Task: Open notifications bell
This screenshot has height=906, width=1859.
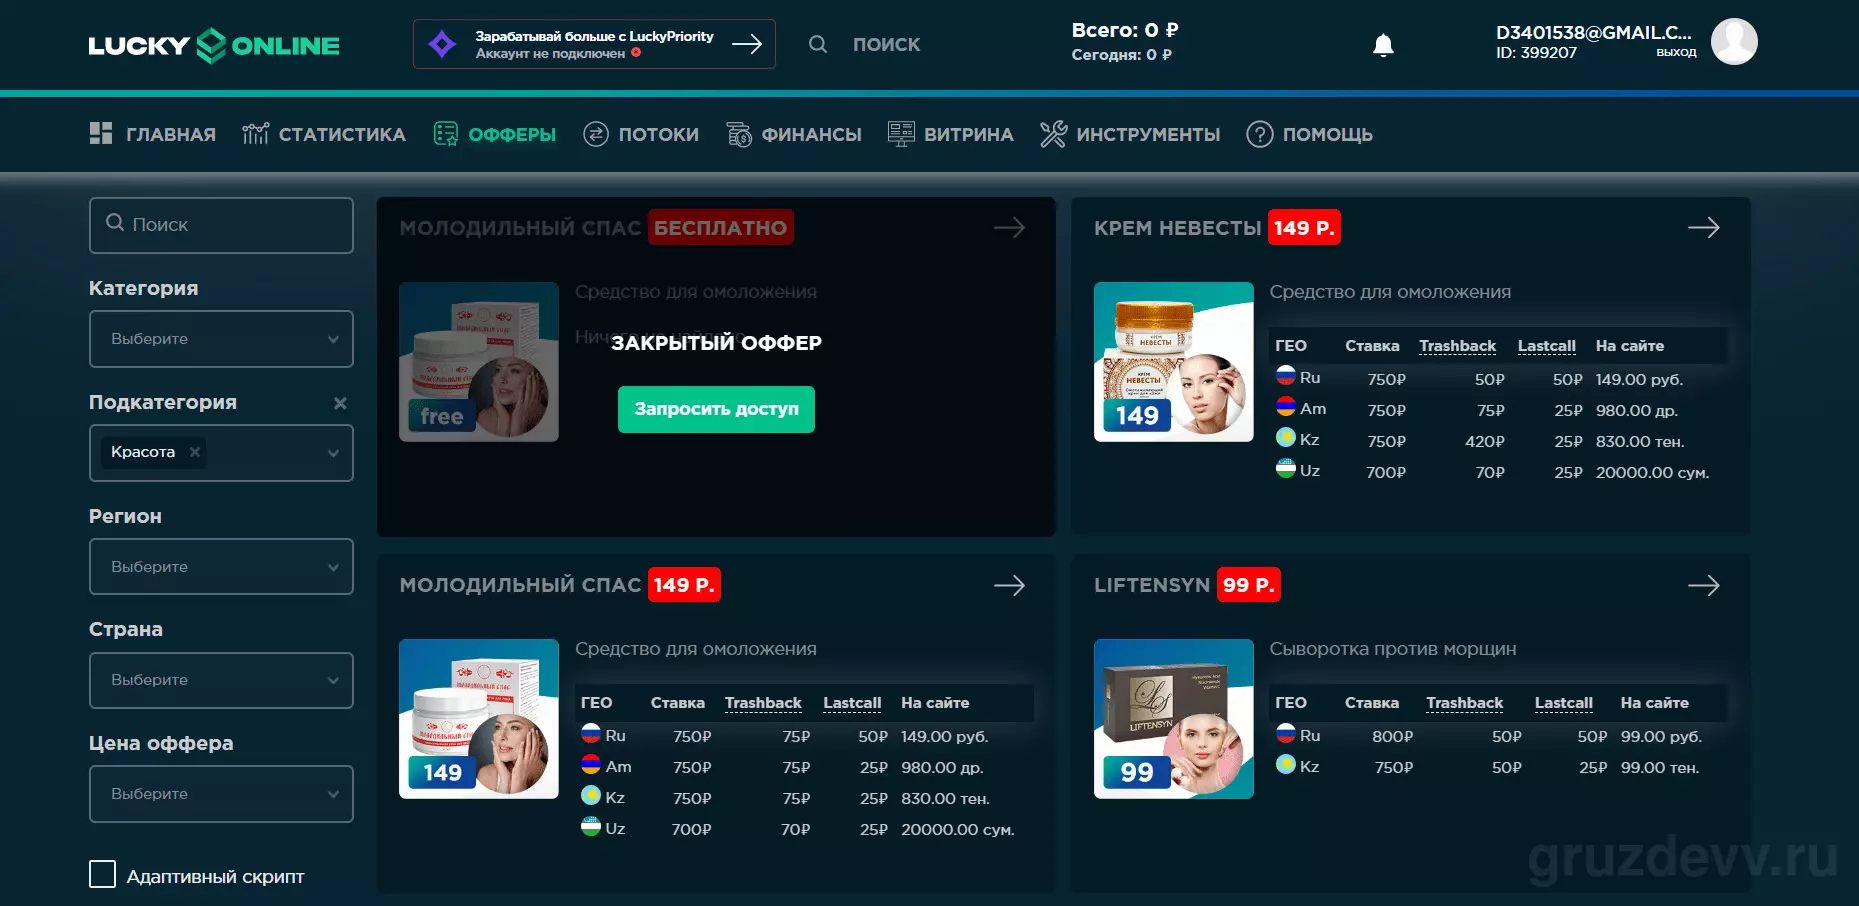Action: coord(1383,45)
